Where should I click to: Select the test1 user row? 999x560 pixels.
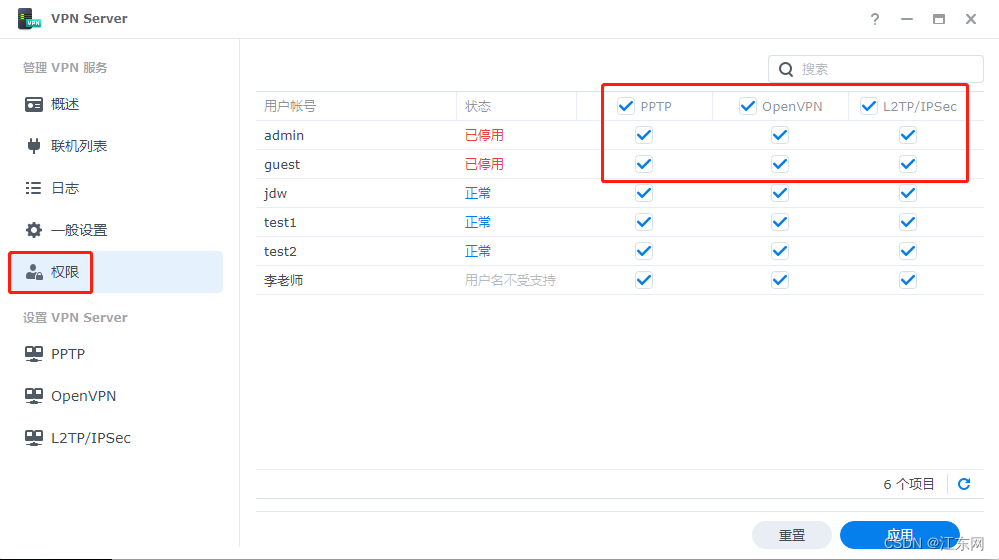coord(281,222)
